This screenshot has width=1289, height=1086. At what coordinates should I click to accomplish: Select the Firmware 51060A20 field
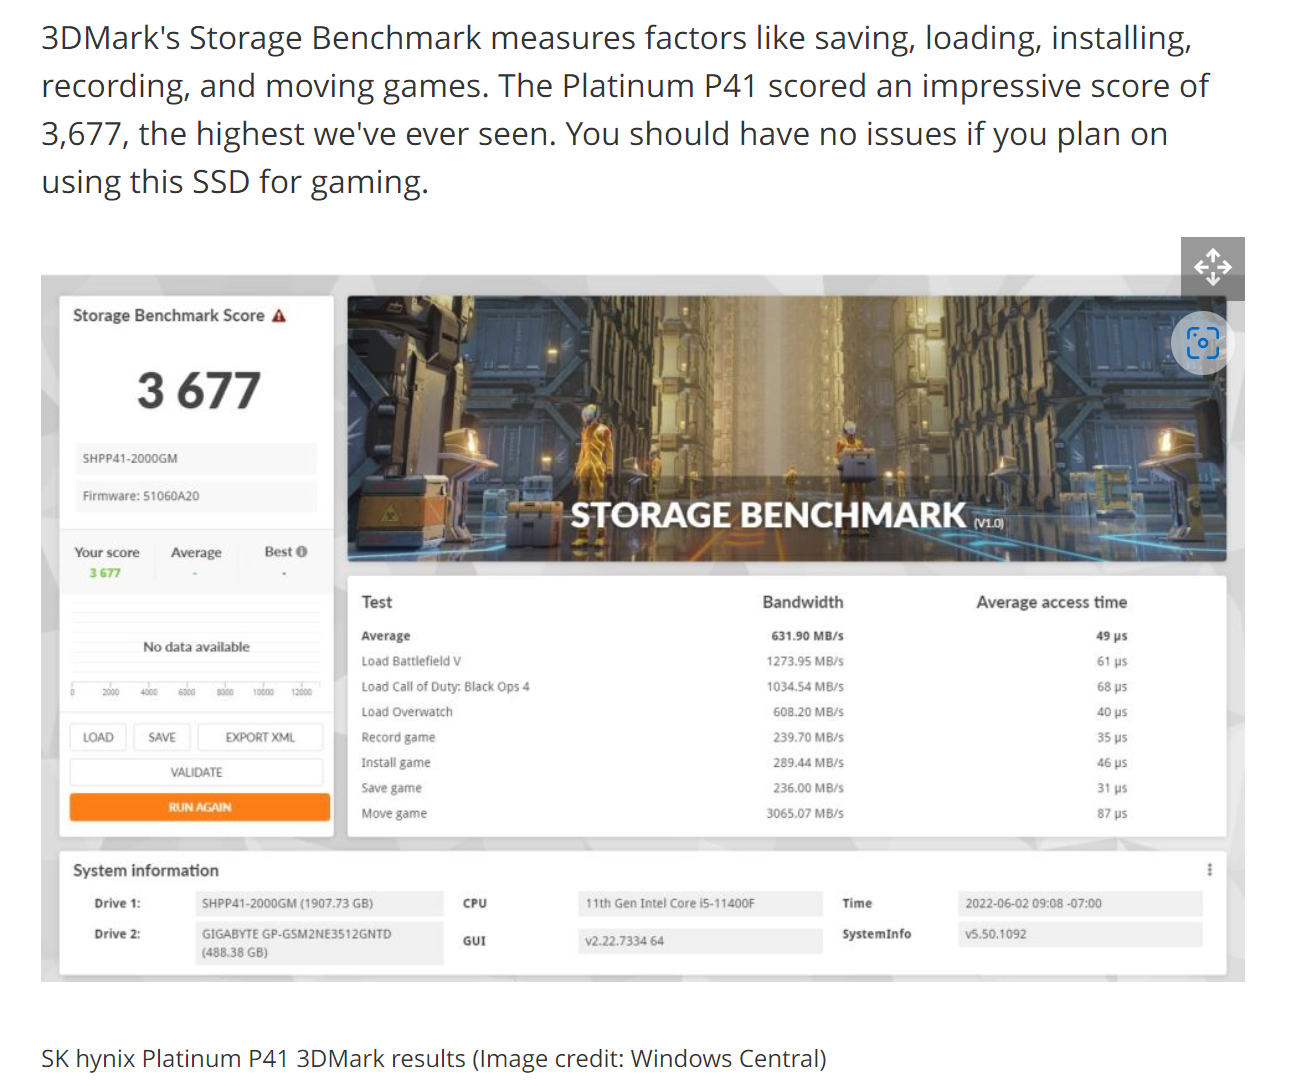196,496
